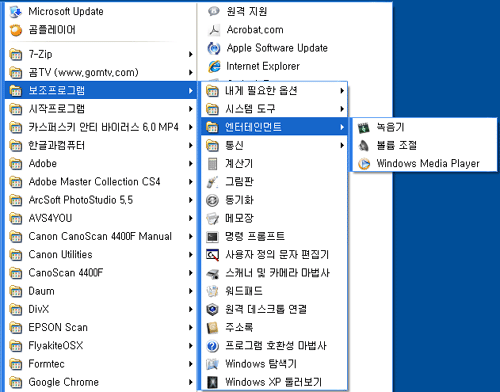Image resolution: width=500 pixels, height=392 pixels.
Task: Expand the 곰TV submenu arrow
Action: click(x=190, y=72)
